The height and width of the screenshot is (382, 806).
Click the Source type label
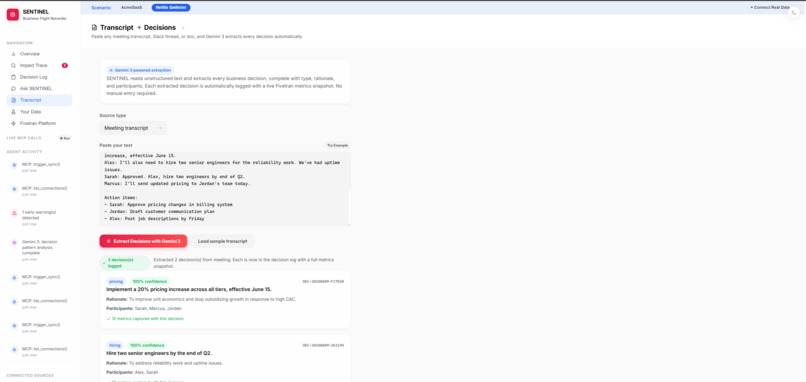pyautogui.click(x=113, y=116)
